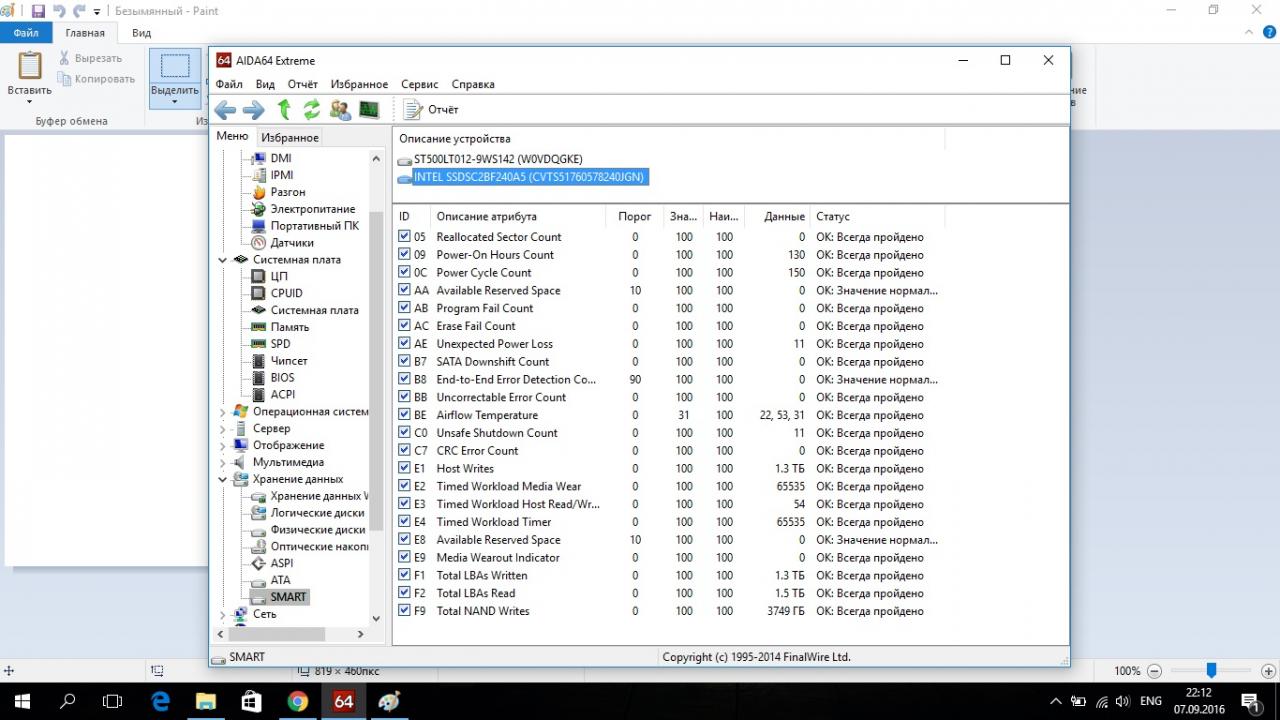Click the Отчёт report button
The width and height of the screenshot is (1280, 720).
432,110
